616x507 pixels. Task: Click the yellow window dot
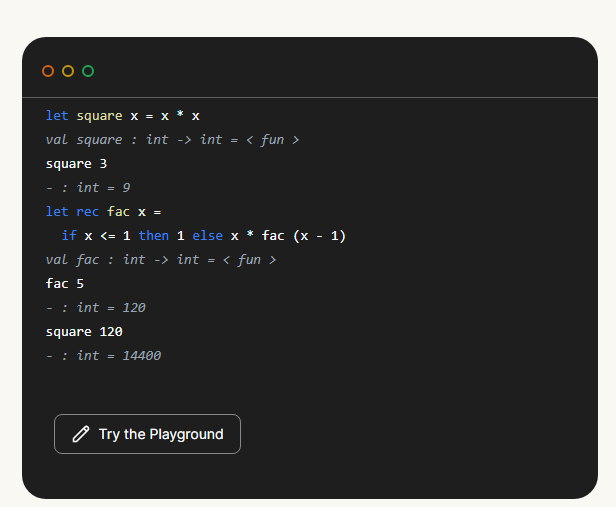click(68, 71)
